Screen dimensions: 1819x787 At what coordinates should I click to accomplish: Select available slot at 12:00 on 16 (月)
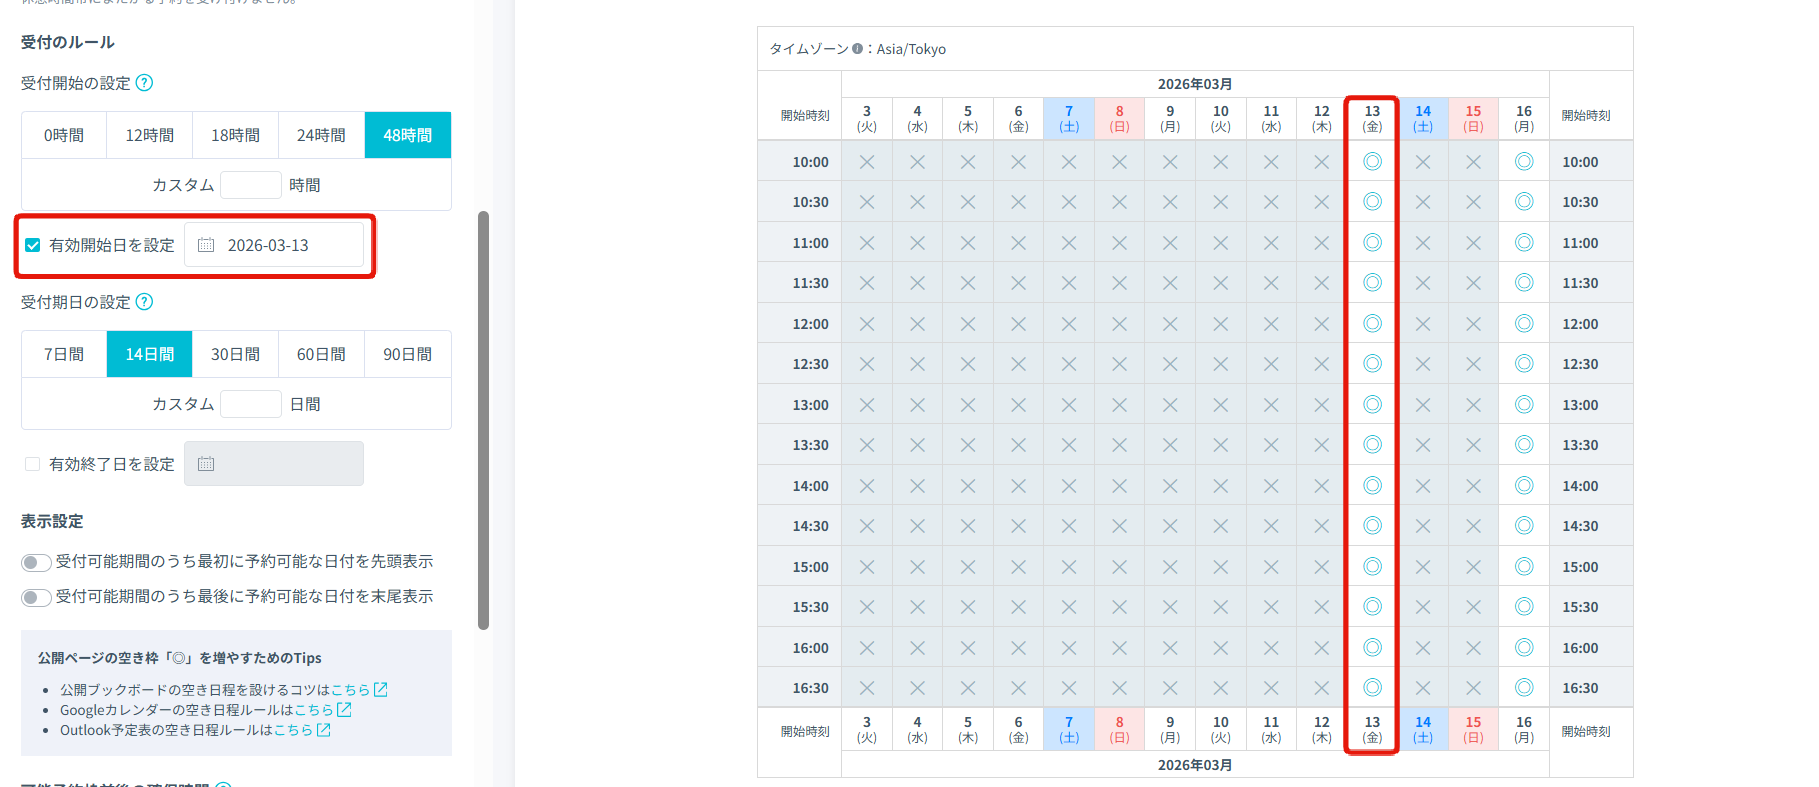pyautogui.click(x=1523, y=324)
